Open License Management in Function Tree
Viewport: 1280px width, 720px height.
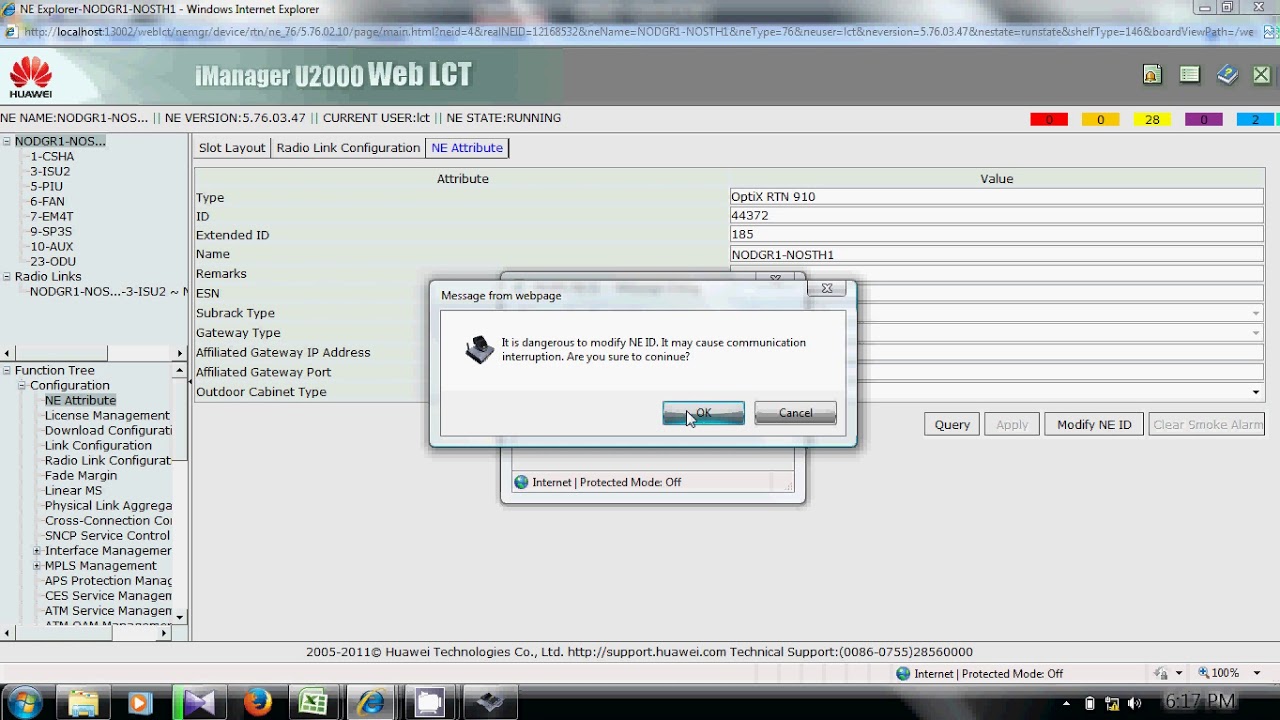click(107, 415)
